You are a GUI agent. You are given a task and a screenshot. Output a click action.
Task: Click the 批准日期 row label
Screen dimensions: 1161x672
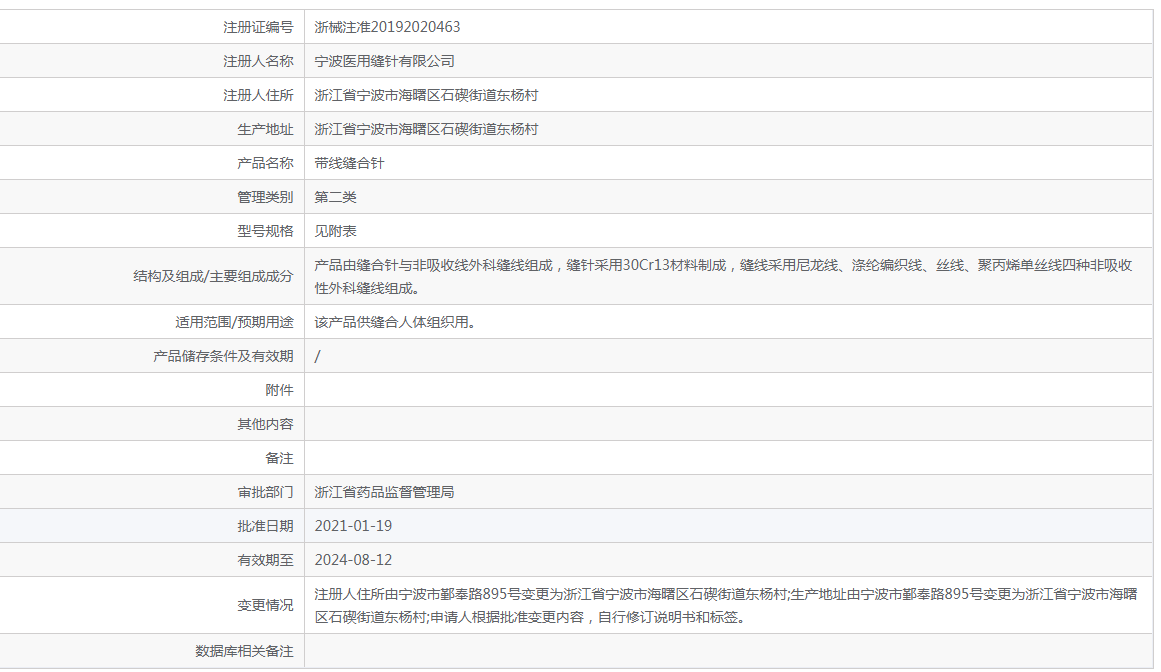pyautogui.click(x=265, y=526)
